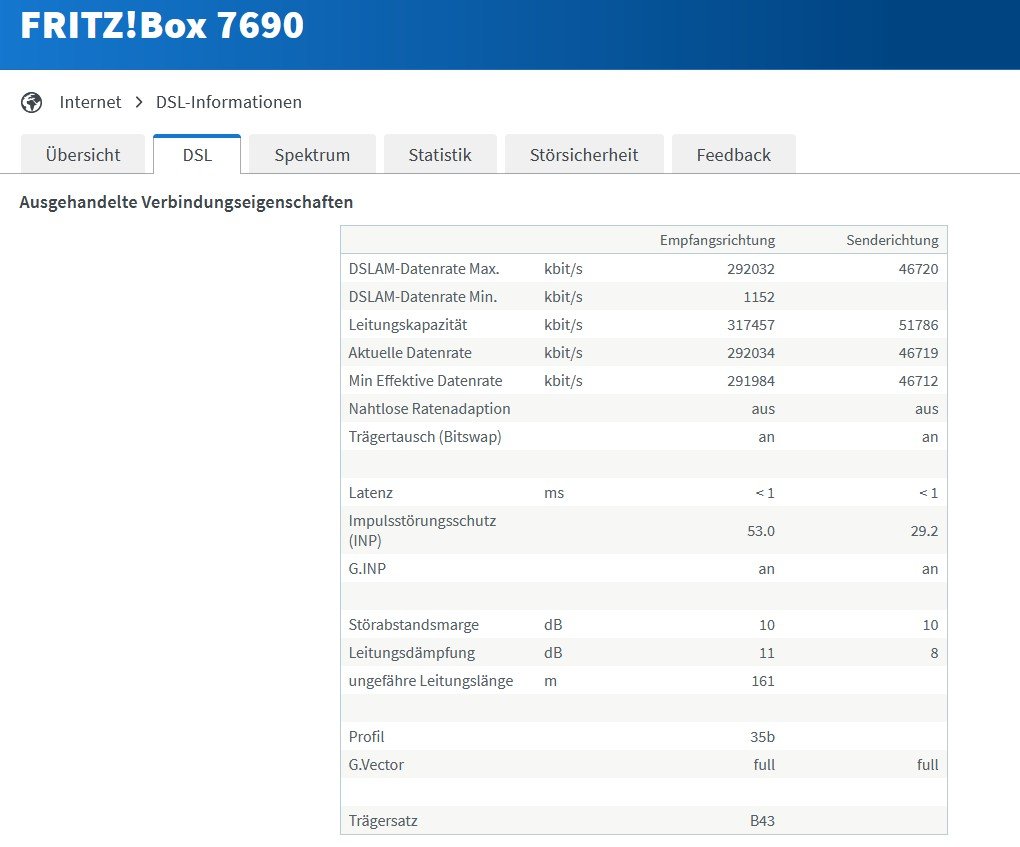This screenshot has width=1020, height=847.
Task: Click the value 292032
Action: [751, 269]
